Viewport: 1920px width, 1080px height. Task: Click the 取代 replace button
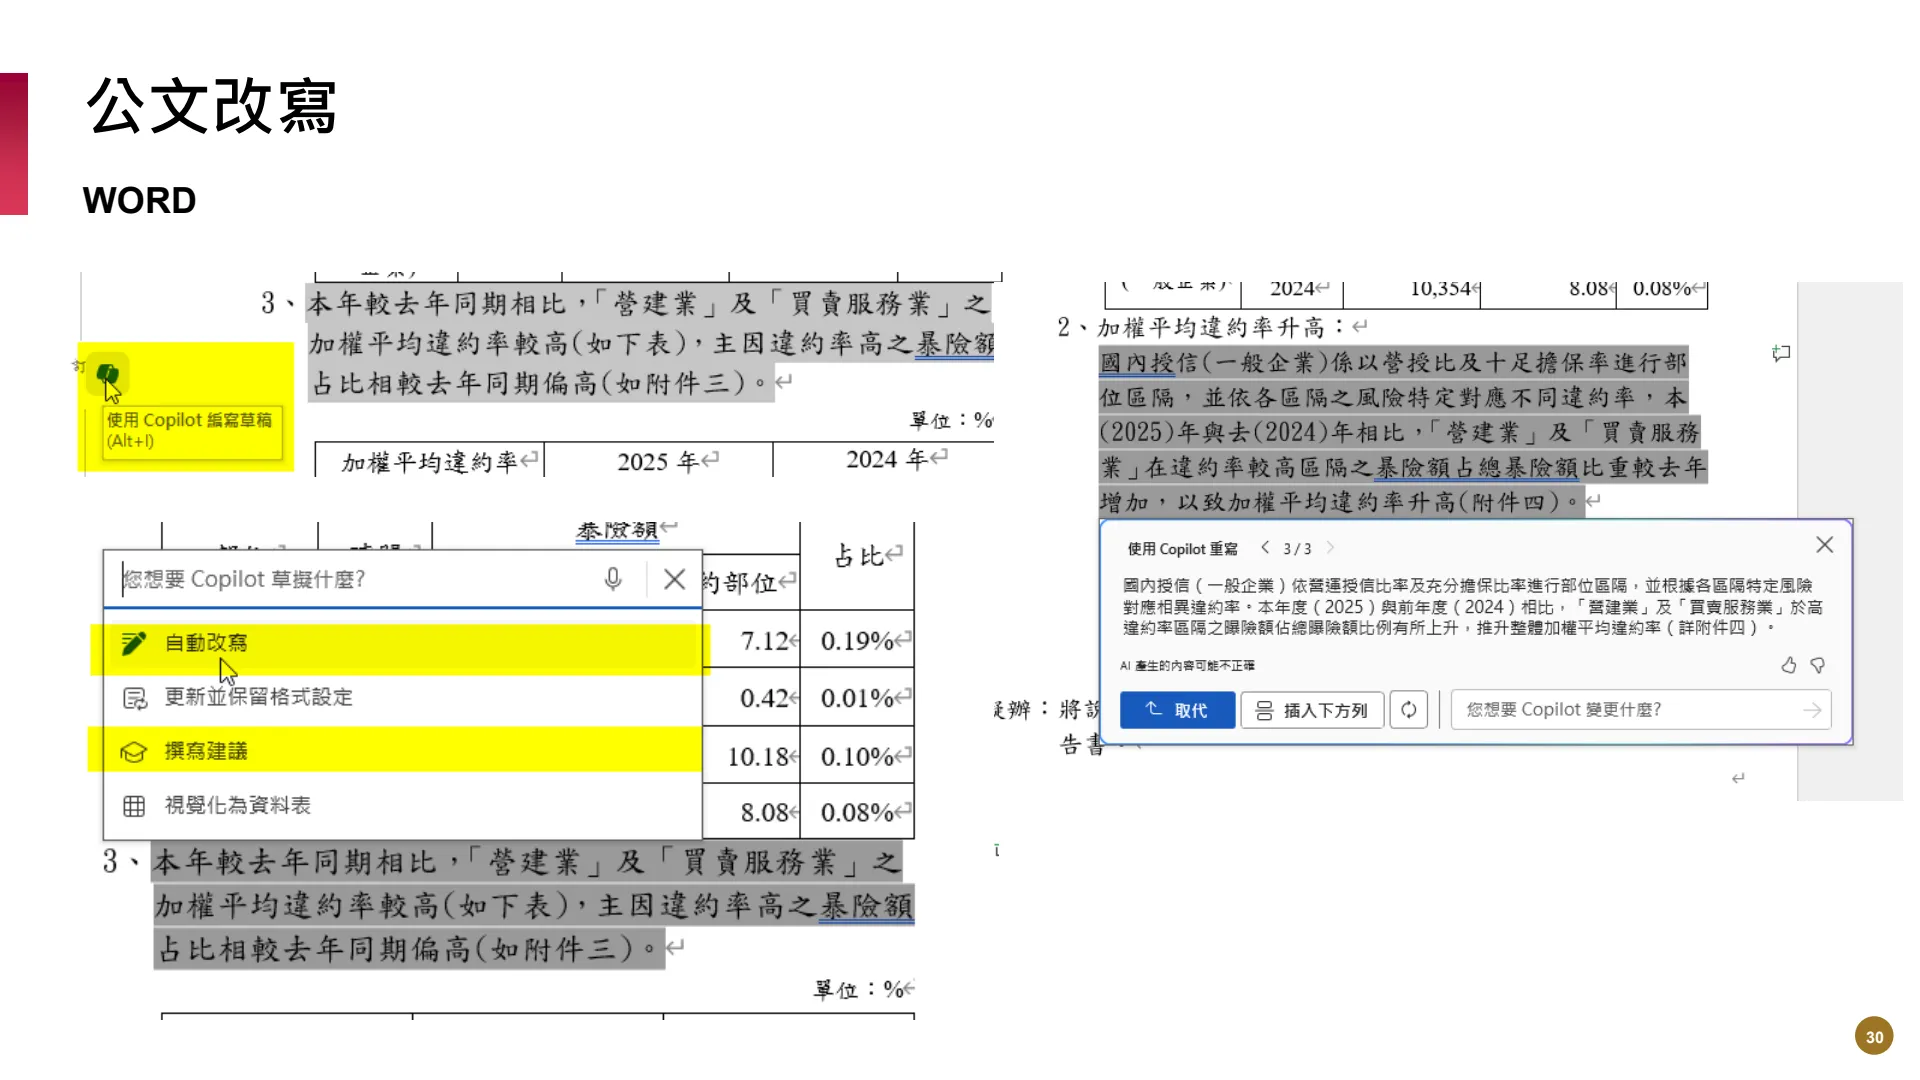[x=1177, y=710]
